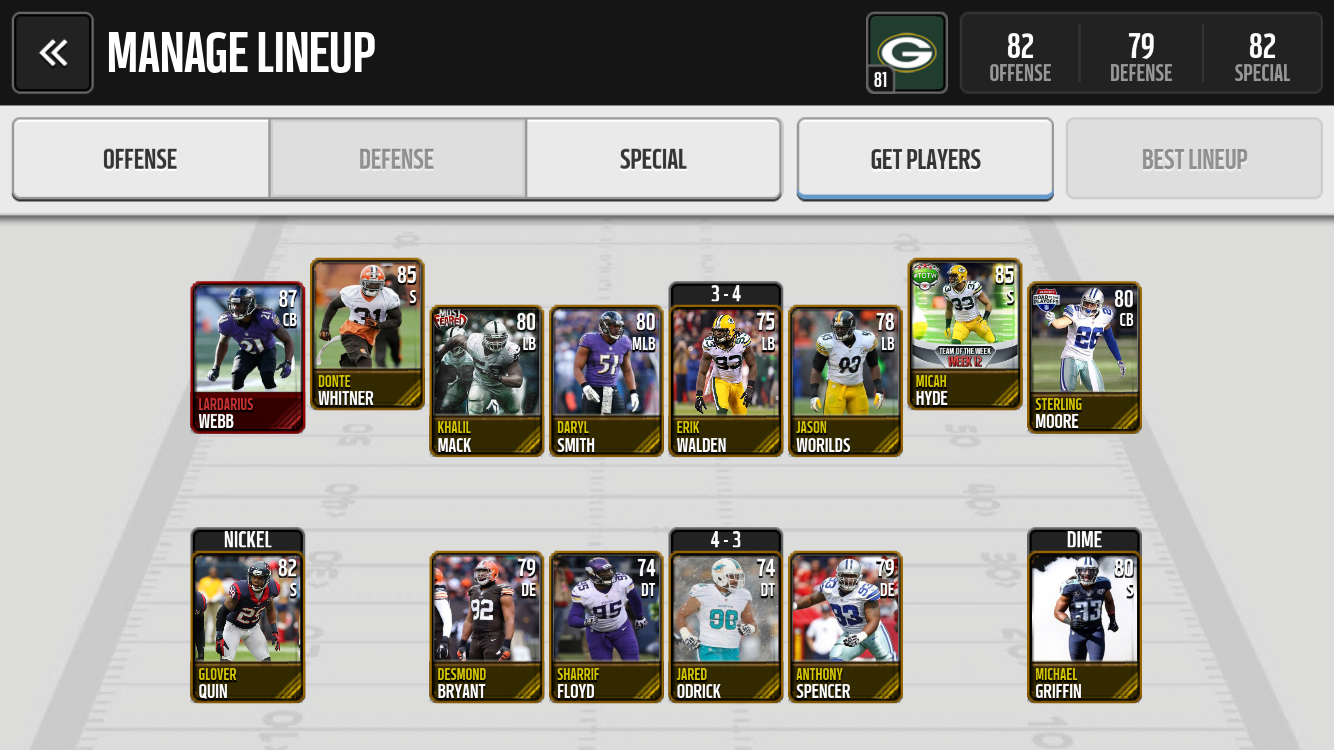This screenshot has width=1334, height=750.
Task: Select Jared Odrick 4-3 tackle card
Action: [726, 615]
